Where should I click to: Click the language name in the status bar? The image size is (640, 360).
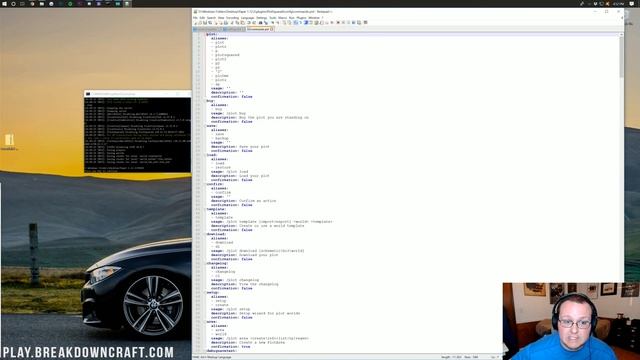[x=212, y=357]
